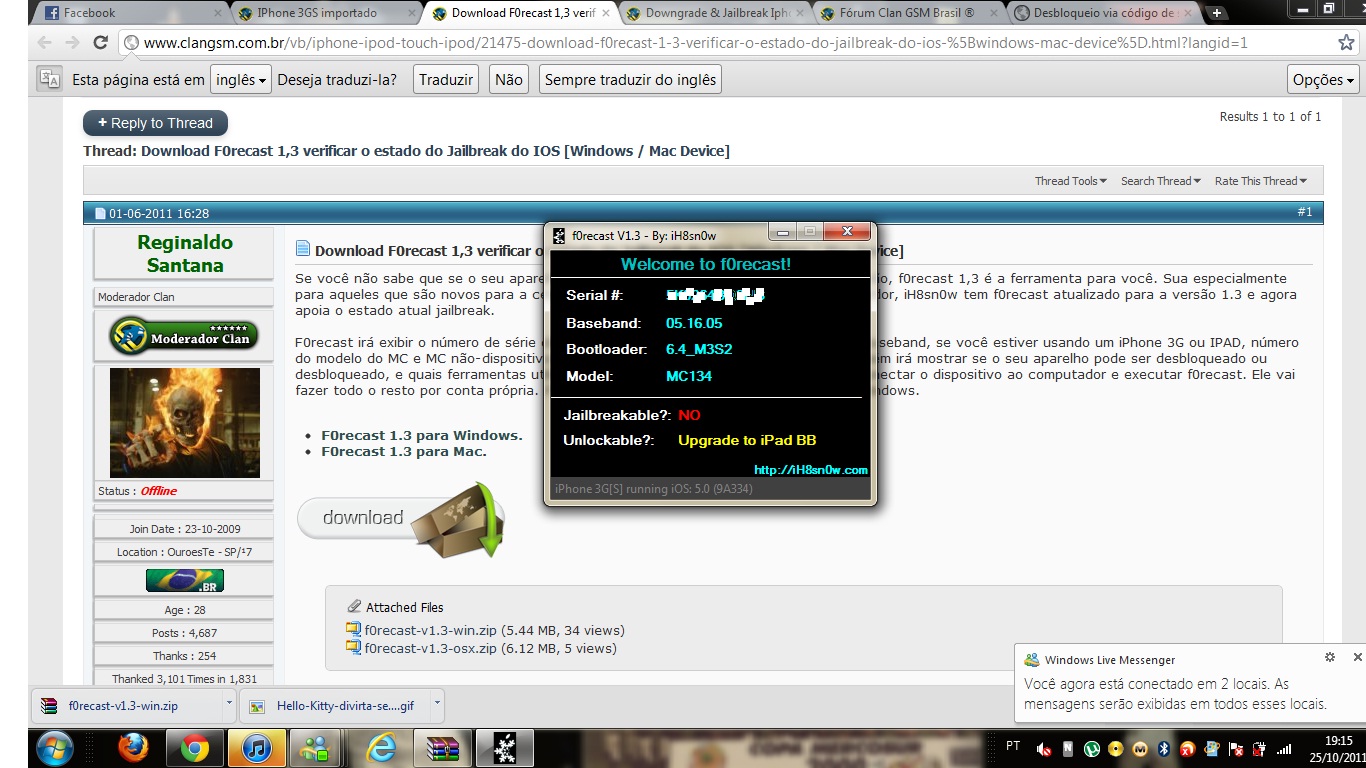Open the language dropdown showing inglês
Image resolution: width=1366 pixels, height=768 pixels.
pyautogui.click(x=241, y=80)
